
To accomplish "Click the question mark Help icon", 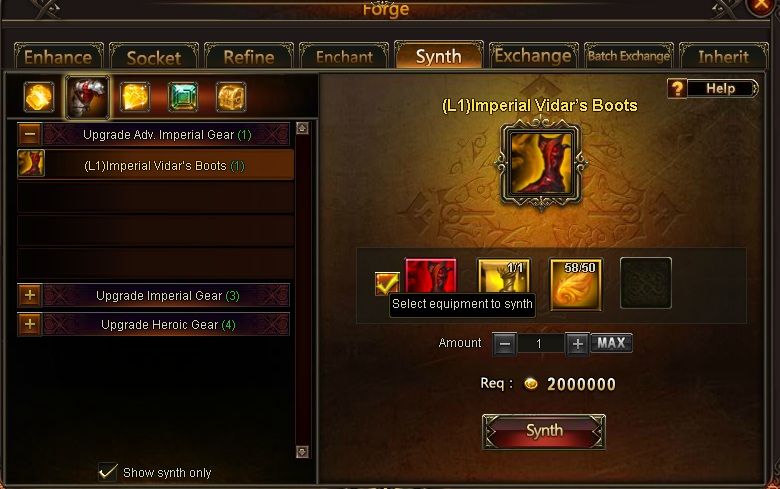I will point(677,89).
